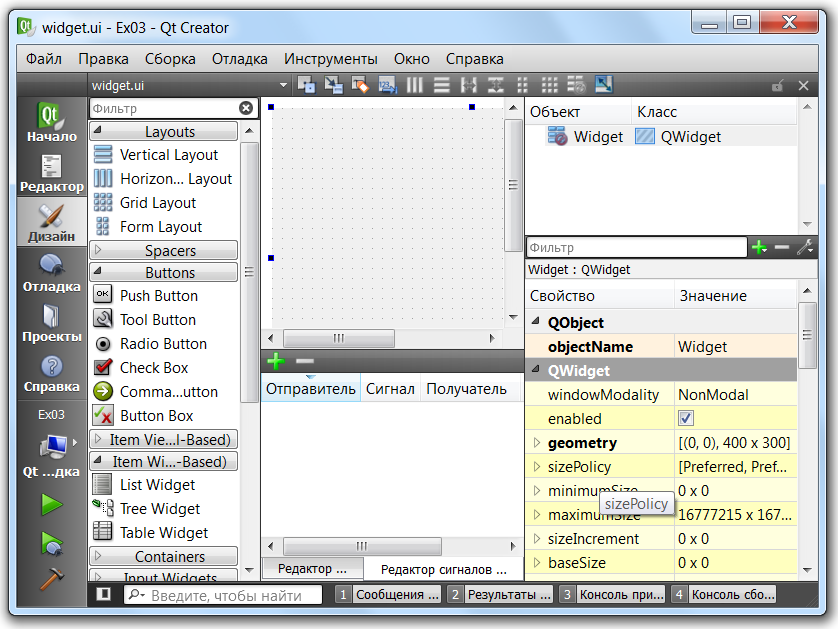Click the hammer Build icon

[51, 580]
